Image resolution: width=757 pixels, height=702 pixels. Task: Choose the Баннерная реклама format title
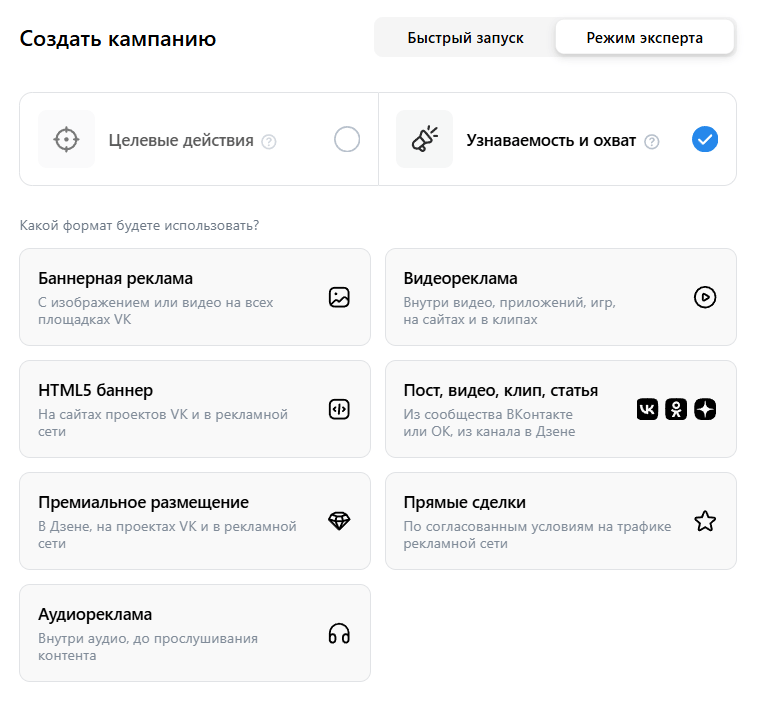click(x=116, y=278)
